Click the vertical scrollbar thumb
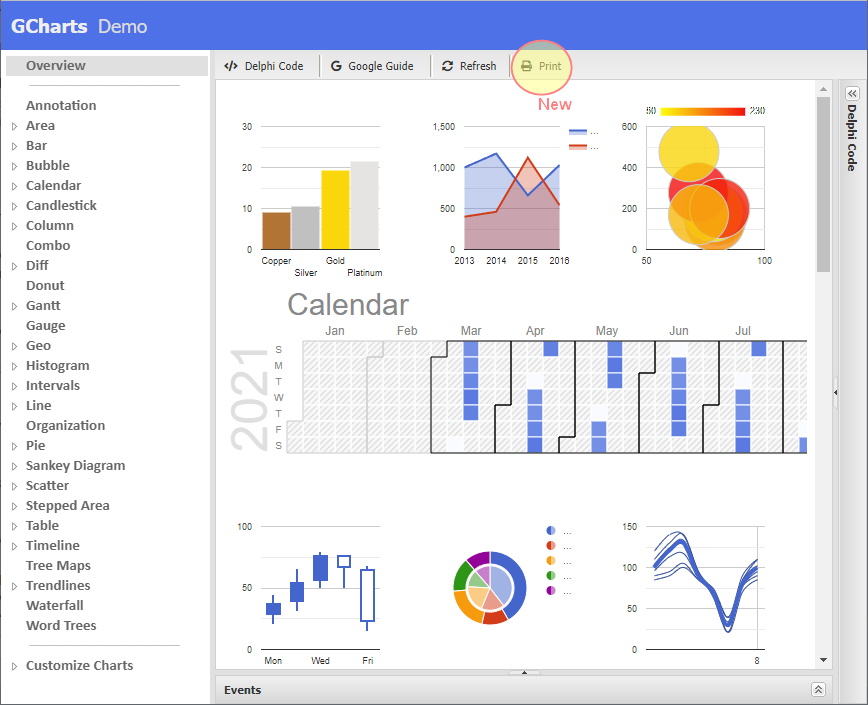868x705 pixels. point(823,184)
